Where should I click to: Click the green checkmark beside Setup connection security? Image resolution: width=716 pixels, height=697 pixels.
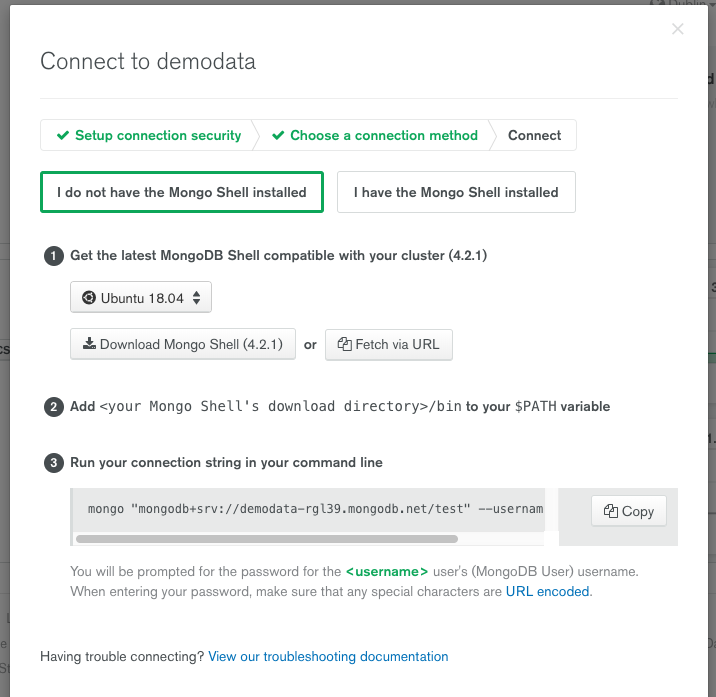click(63, 135)
